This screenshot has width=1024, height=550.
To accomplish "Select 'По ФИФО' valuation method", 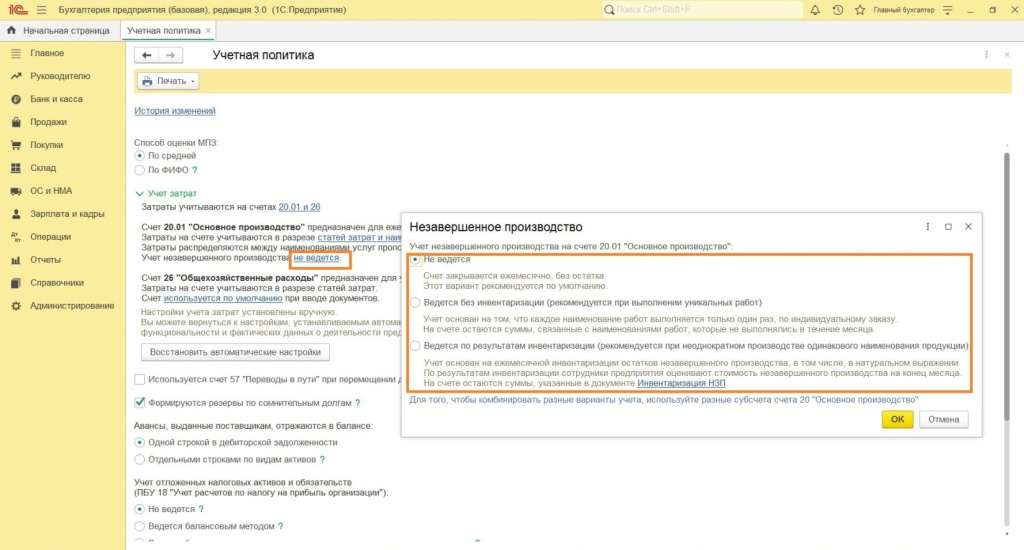I will (x=140, y=170).
